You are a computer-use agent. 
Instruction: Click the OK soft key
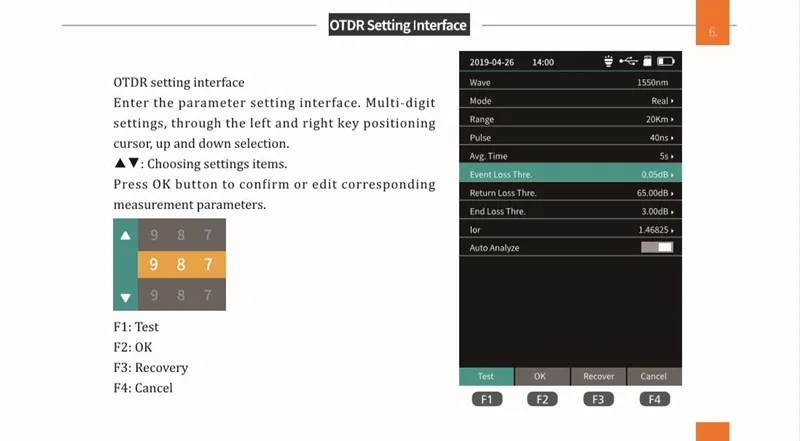542,376
